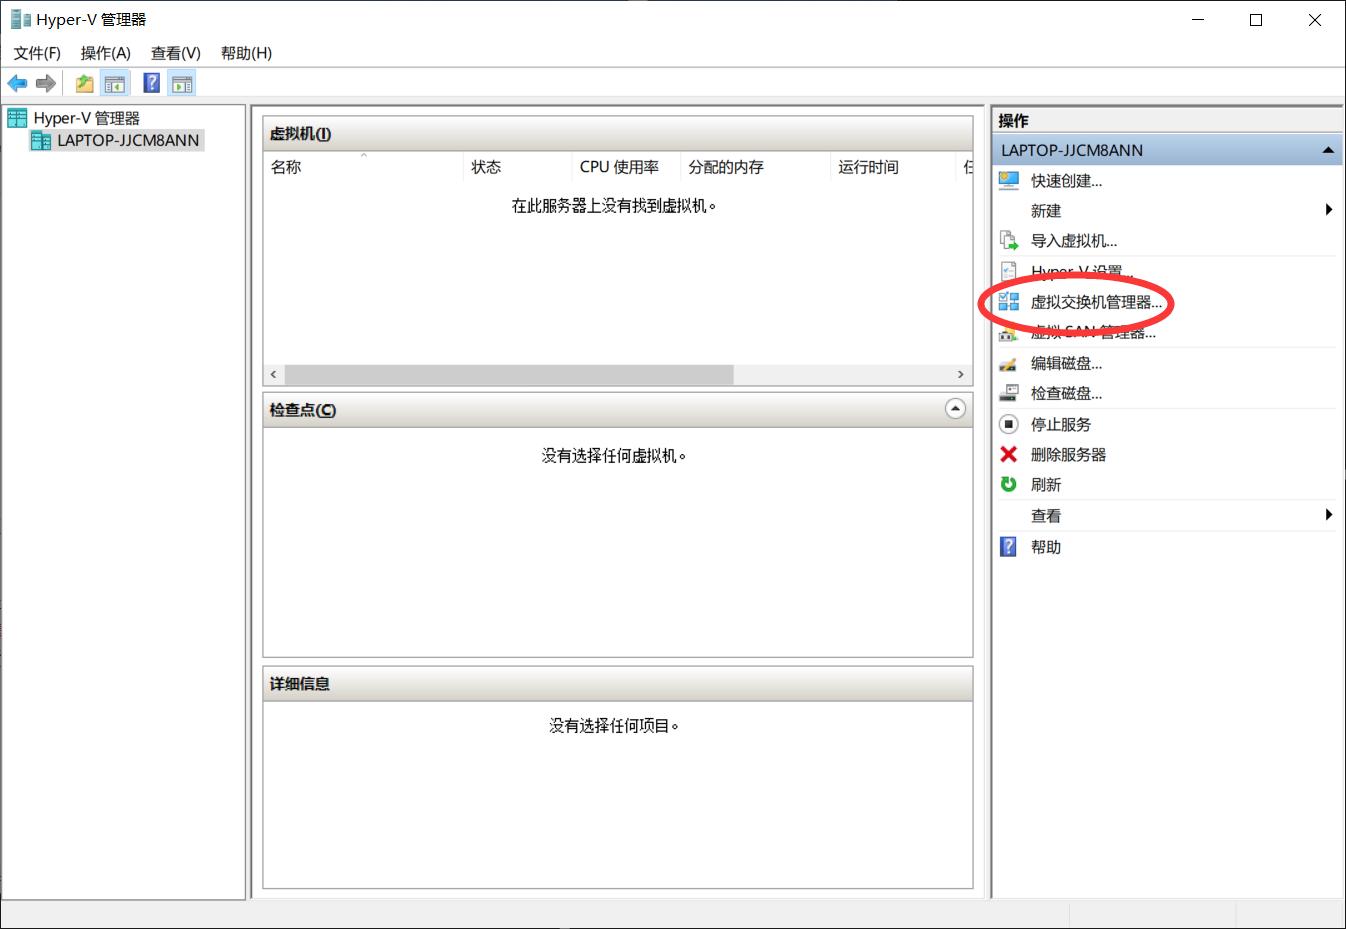1346x929 pixels.
Task: Click the blue help toolbar icon
Action: [152, 83]
